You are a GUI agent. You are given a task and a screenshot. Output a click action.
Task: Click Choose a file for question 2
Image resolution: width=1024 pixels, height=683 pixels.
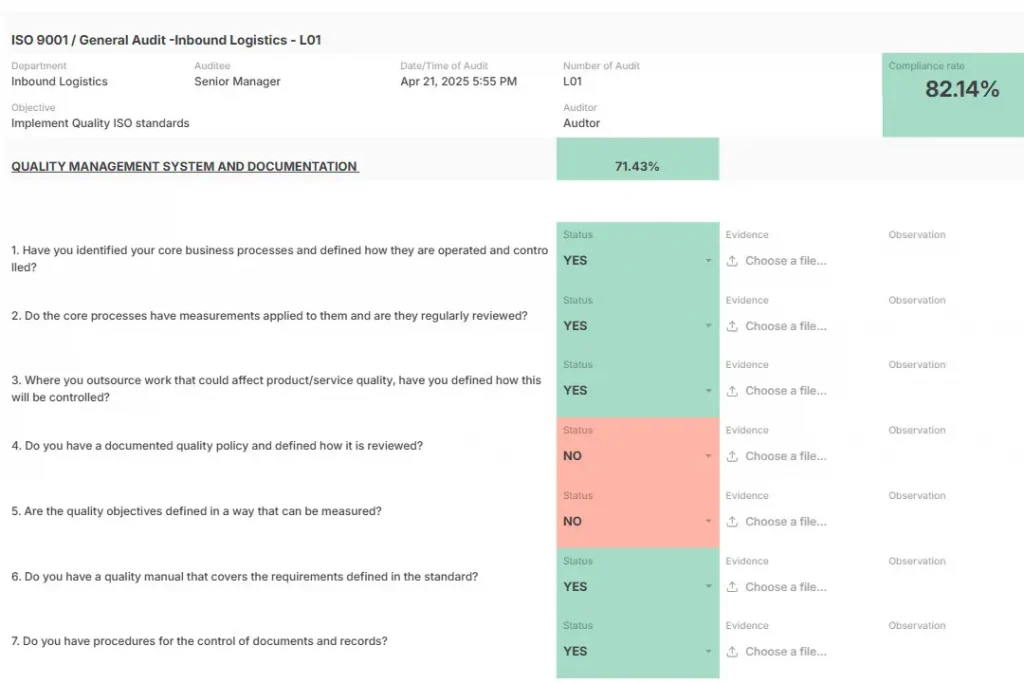[786, 325]
